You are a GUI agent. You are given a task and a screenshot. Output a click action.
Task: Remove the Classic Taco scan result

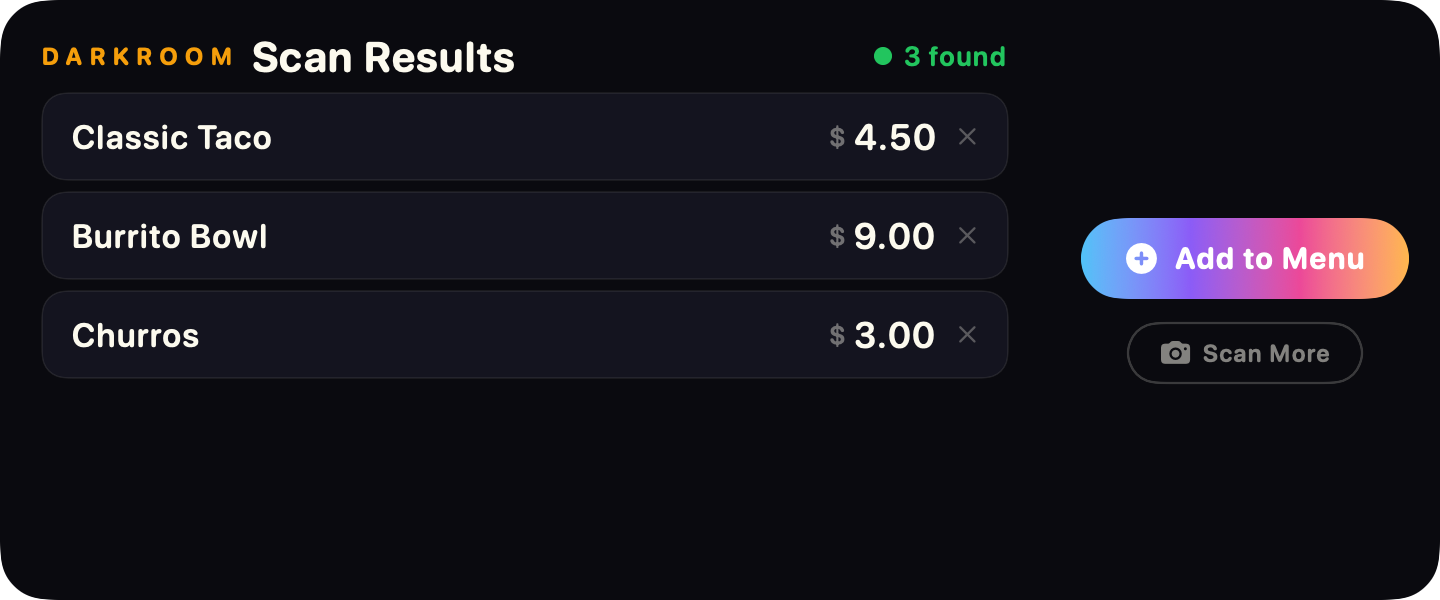click(x=967, y=137)
